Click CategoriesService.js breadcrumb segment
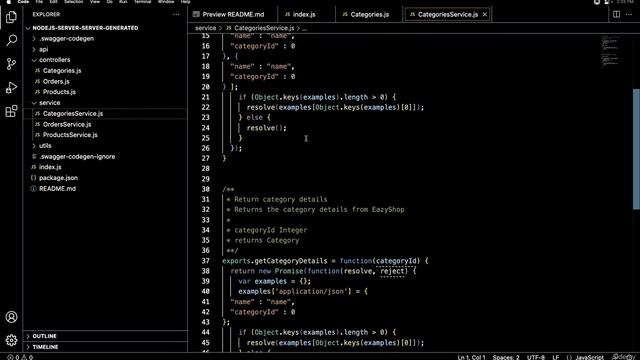The width and height of the screenshot is (640, 360). (x=264, y=28)
